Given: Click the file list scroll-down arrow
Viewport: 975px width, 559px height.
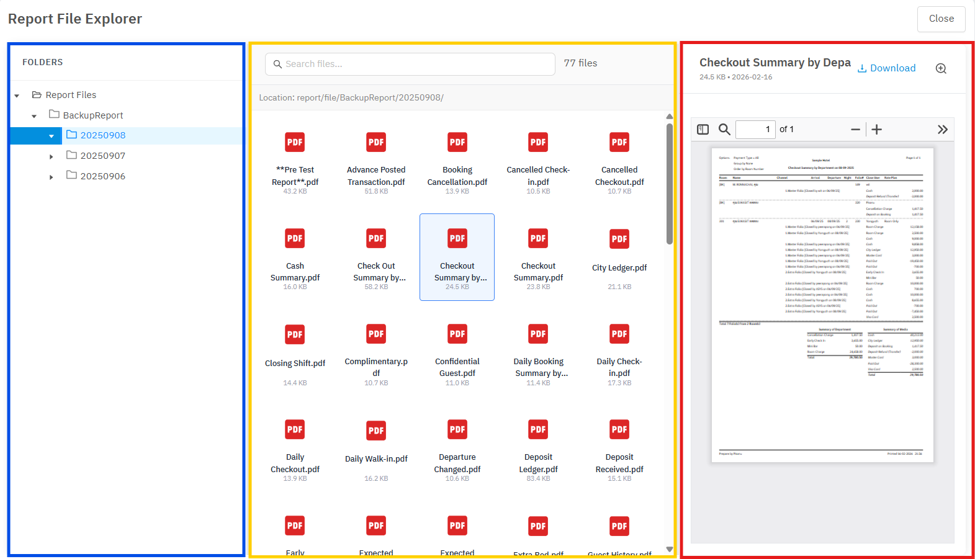Looking at the screenshot, I should [x=669, y=549].
